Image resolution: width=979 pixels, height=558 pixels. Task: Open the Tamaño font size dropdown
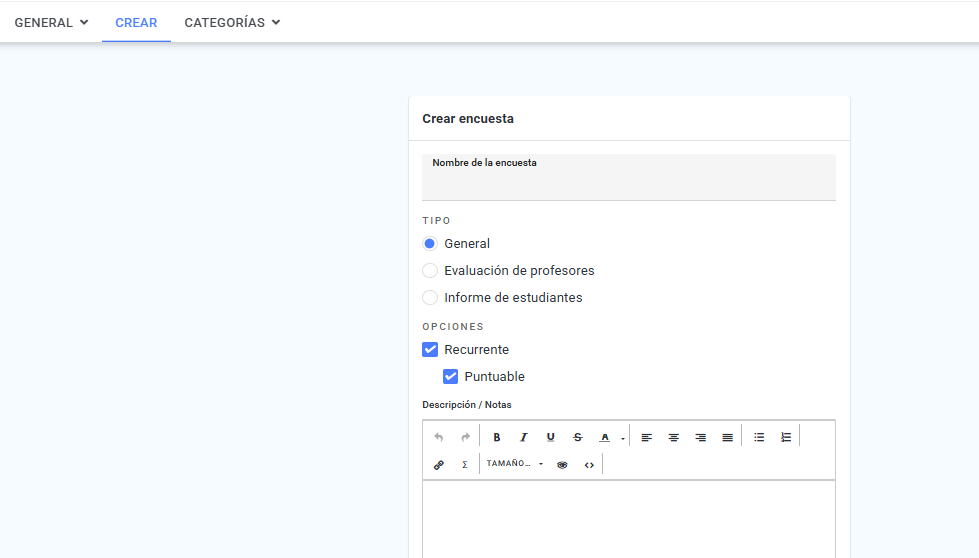pyautogui.click(x=514, y=464)
